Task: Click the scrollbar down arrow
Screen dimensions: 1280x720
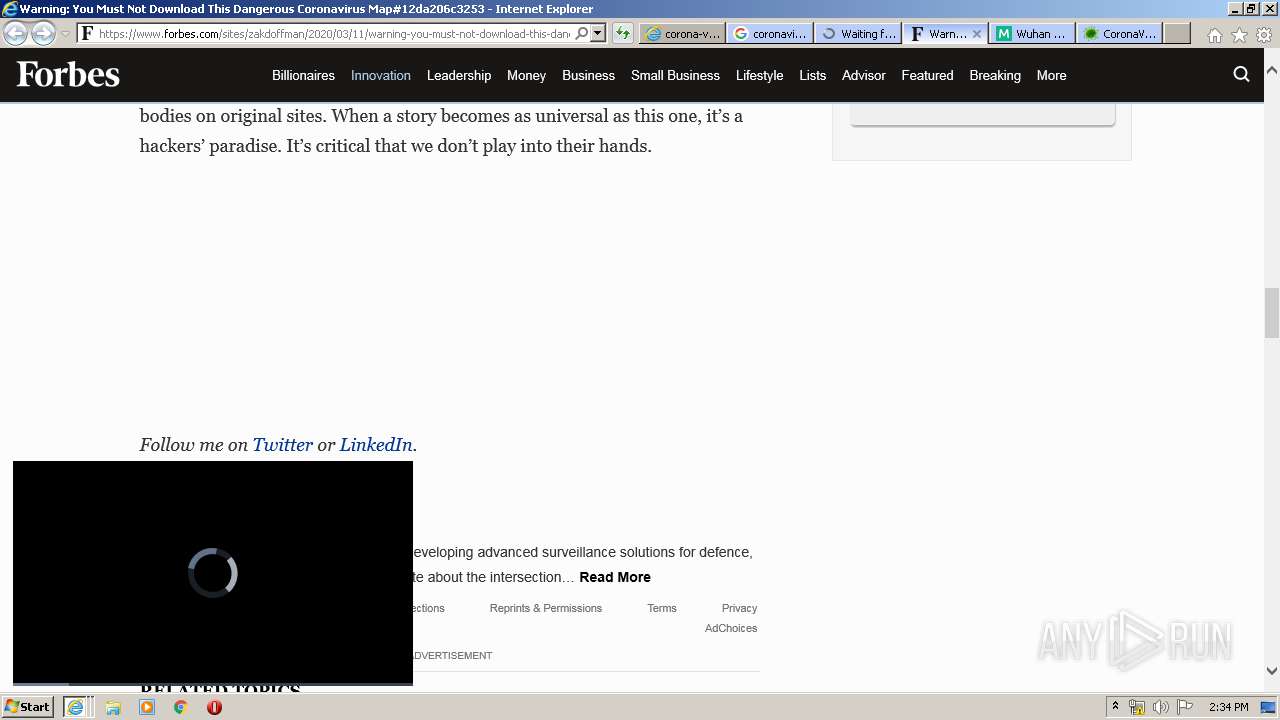Action: [x=1272, y=671]
